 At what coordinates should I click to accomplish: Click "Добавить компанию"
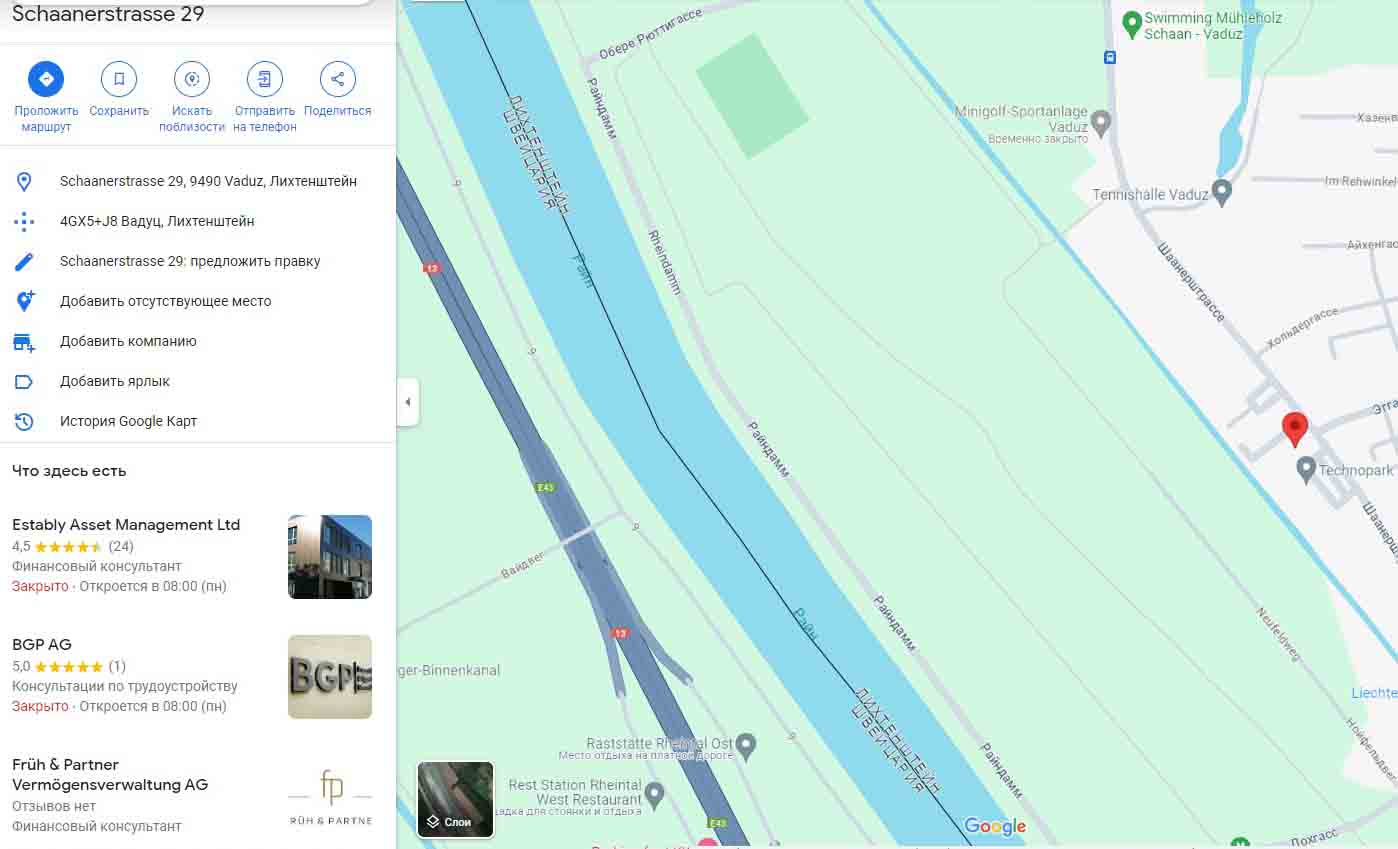[128, 342]
